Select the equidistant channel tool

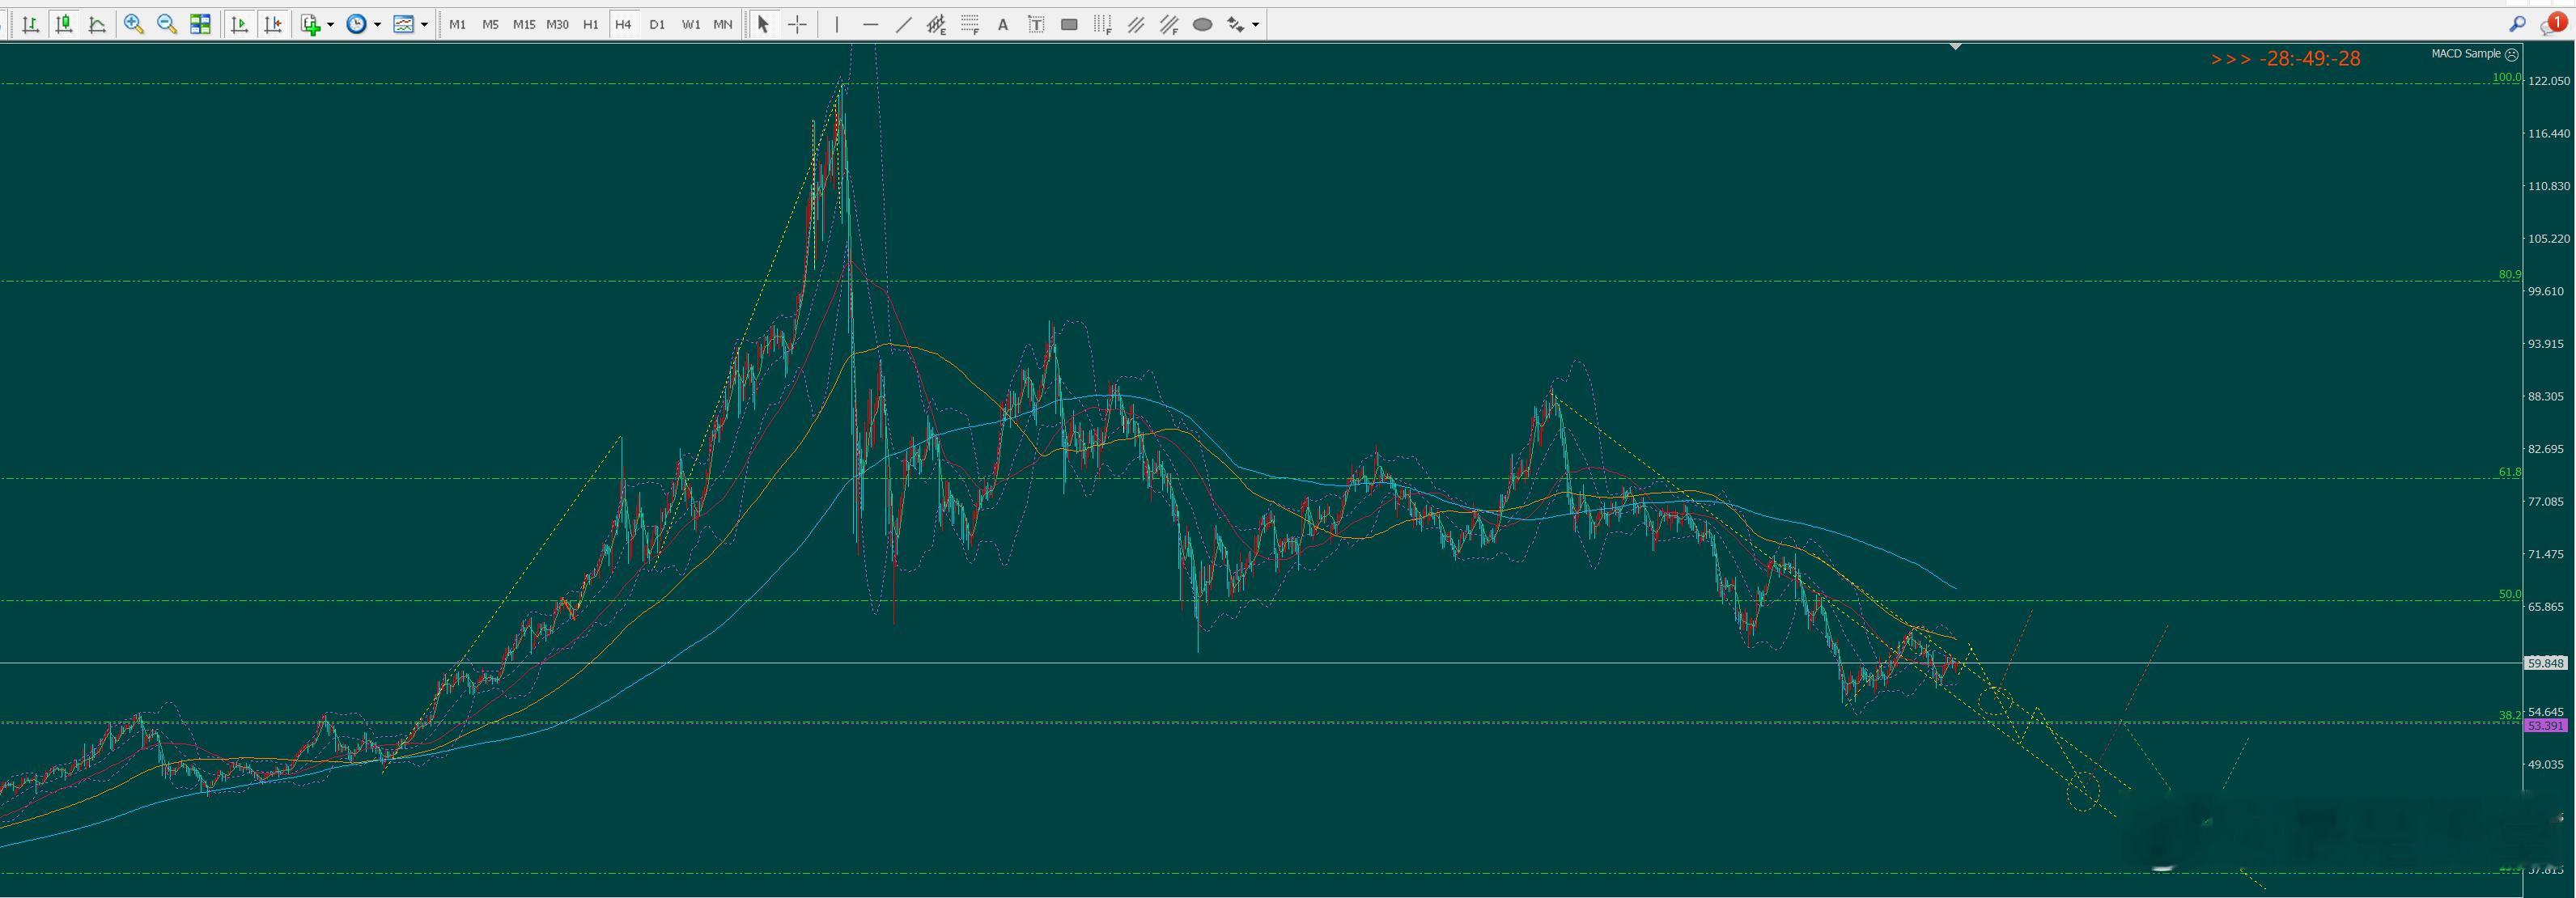click(x=936, y=24)
